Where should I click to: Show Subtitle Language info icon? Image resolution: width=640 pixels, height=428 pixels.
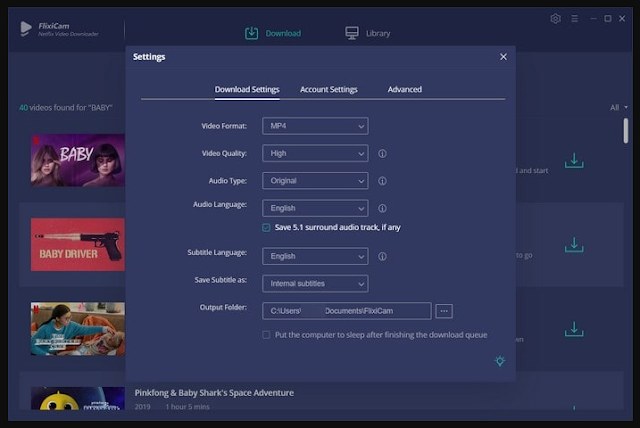382,256
